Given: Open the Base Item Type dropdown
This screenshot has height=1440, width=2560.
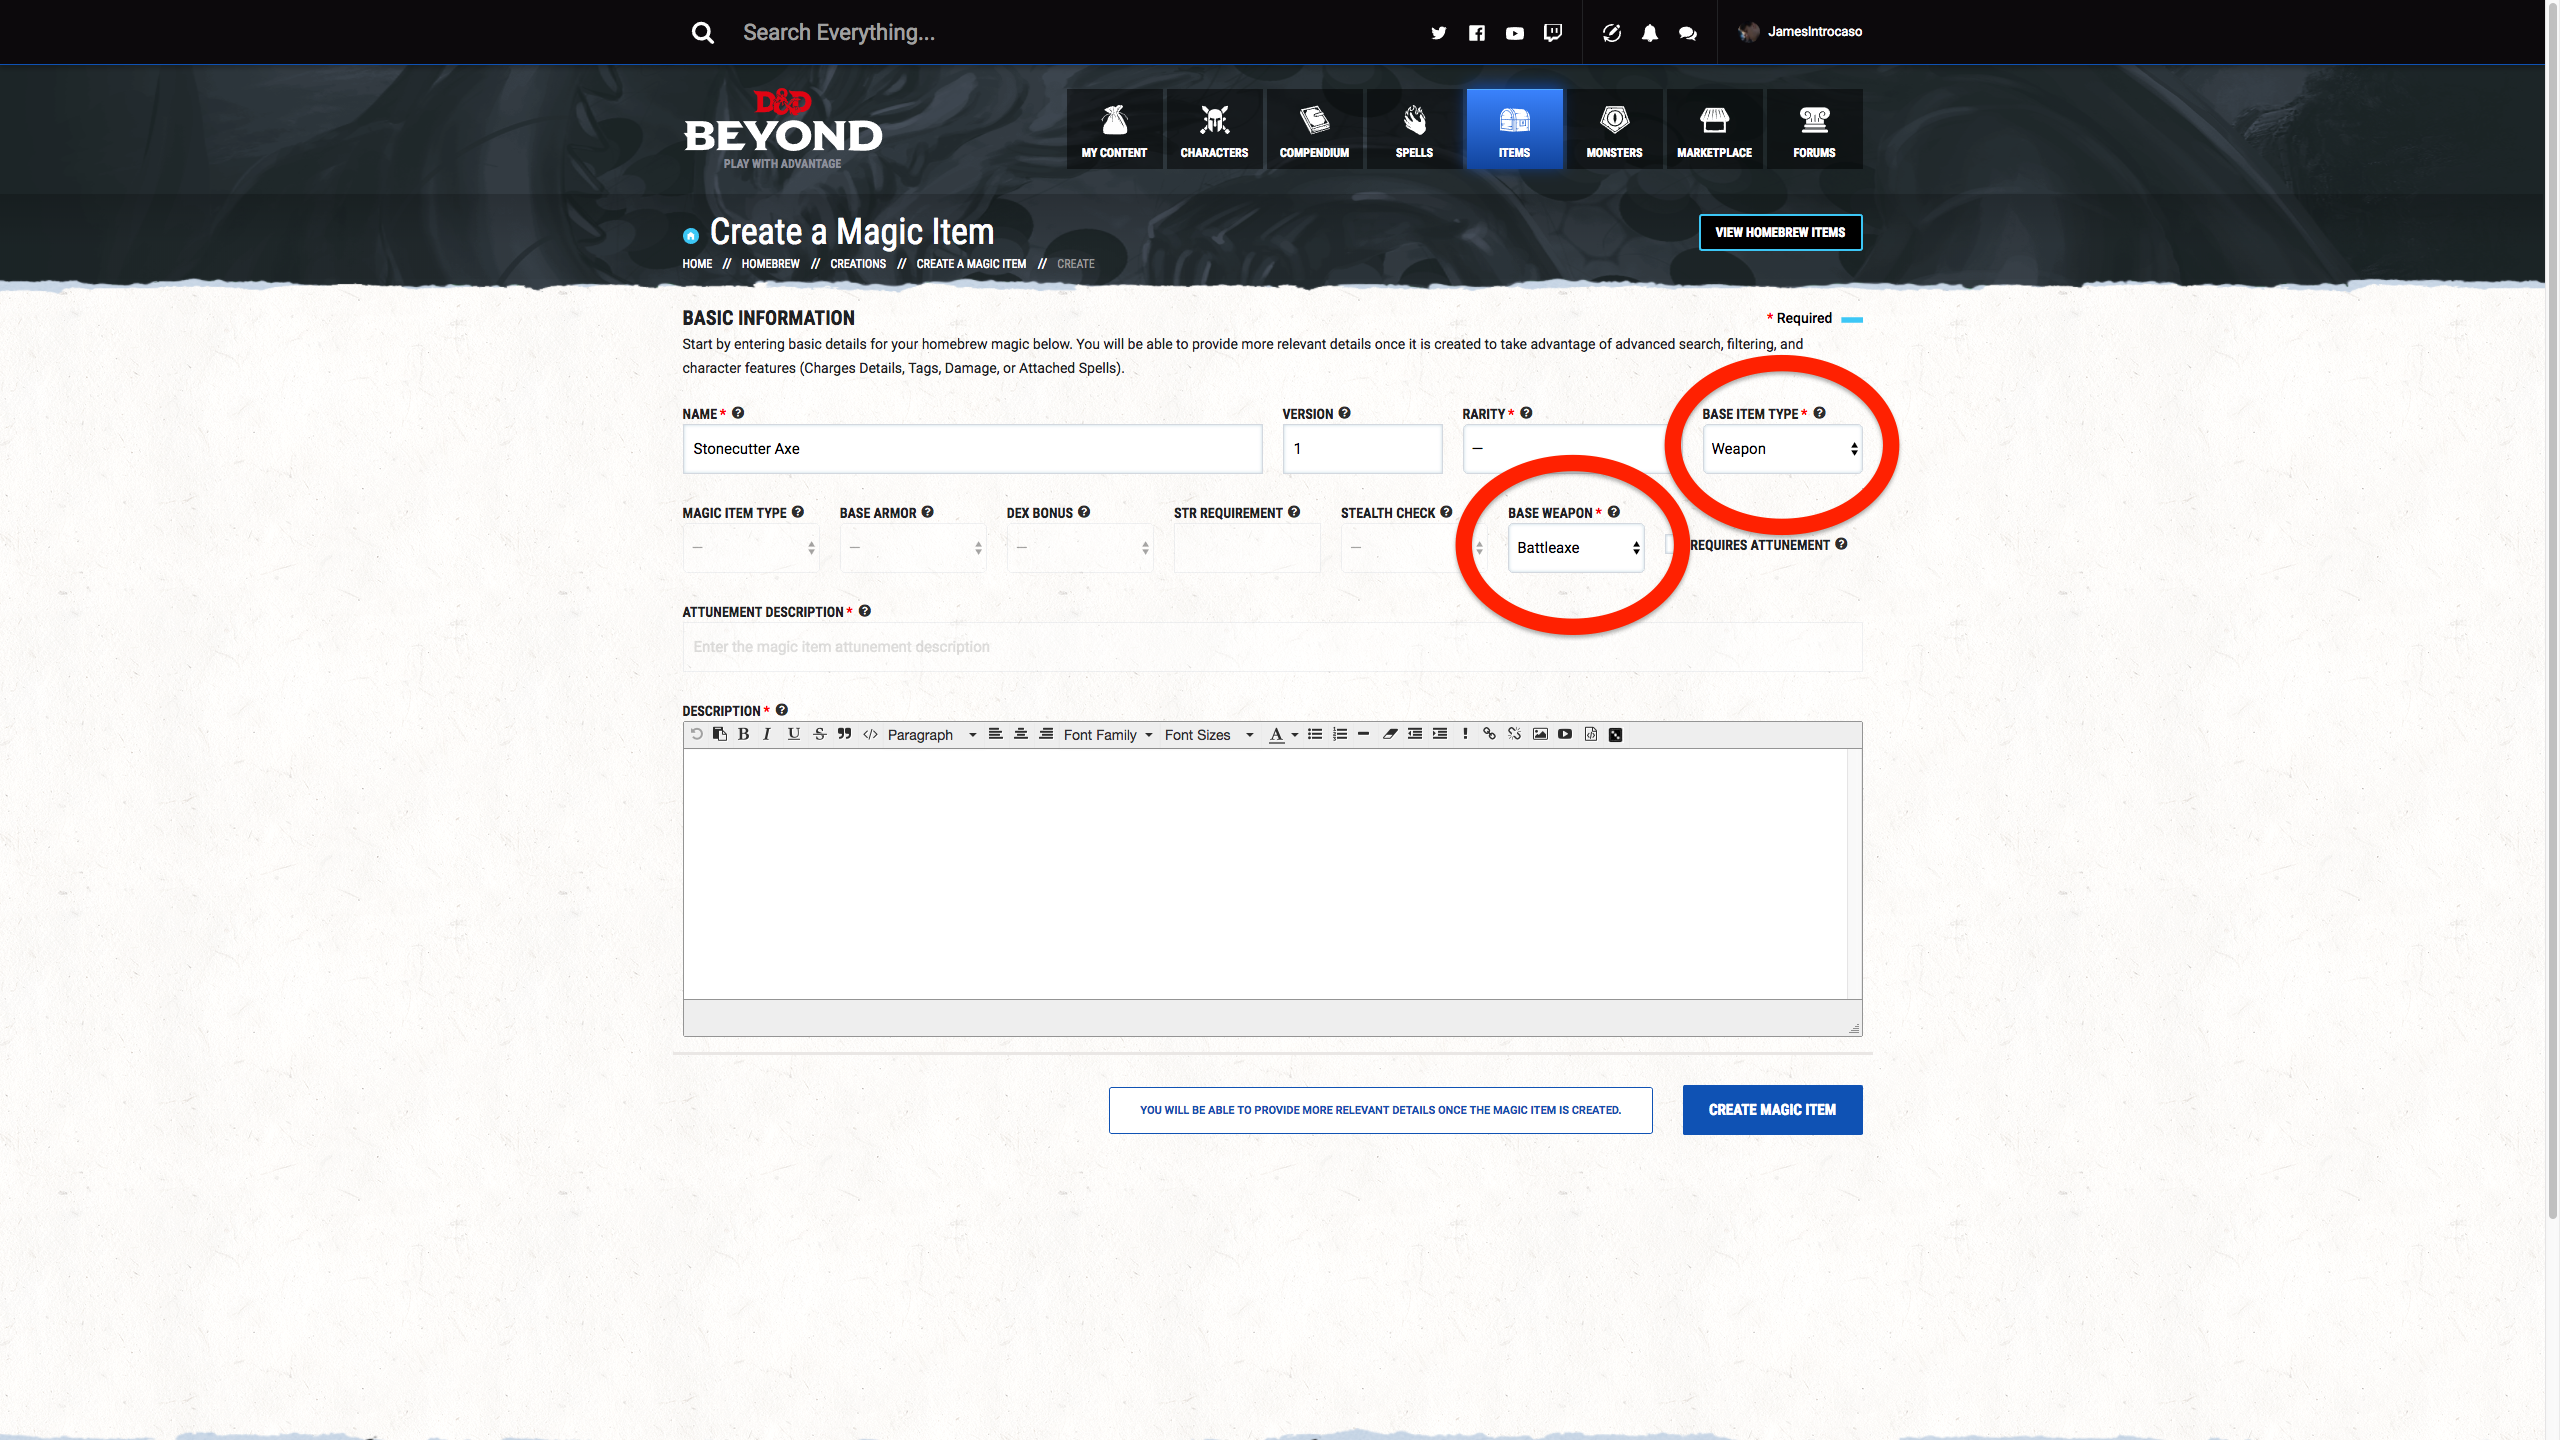Looking at the screenshot, I should 1783,449.
